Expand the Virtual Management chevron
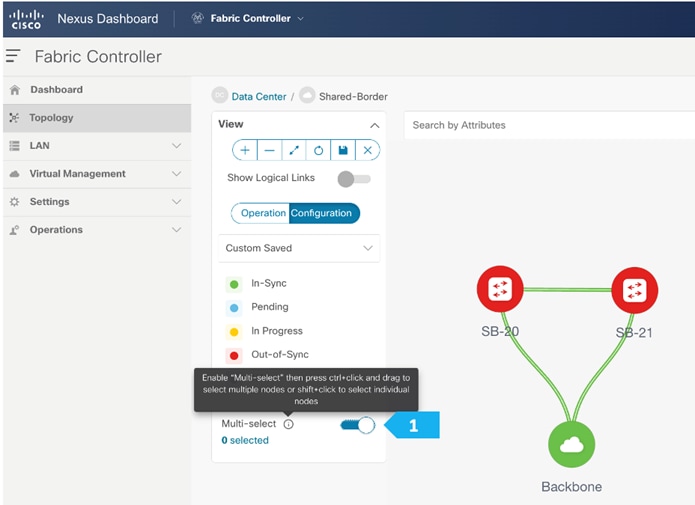Viewport: 695px width, 505px height. (176, 174)
